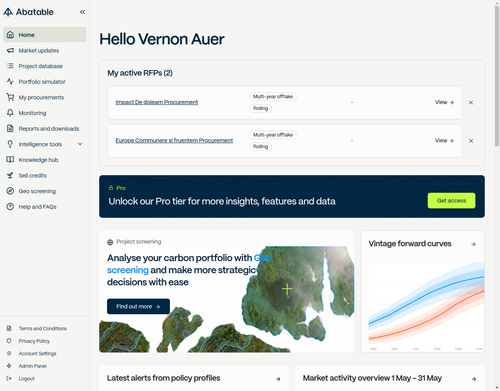Click the Home house icon
Screen dimensions: 500x391
click(10, 35)
